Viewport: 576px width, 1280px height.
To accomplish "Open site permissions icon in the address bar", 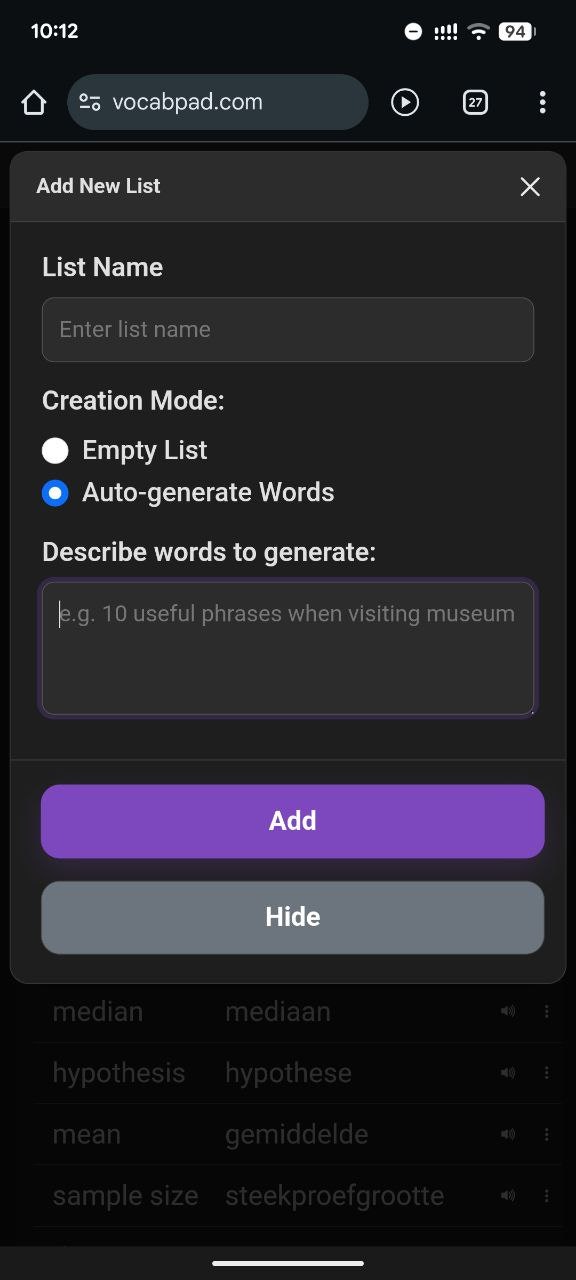I will pyautogui.click(x=89, y=102).
